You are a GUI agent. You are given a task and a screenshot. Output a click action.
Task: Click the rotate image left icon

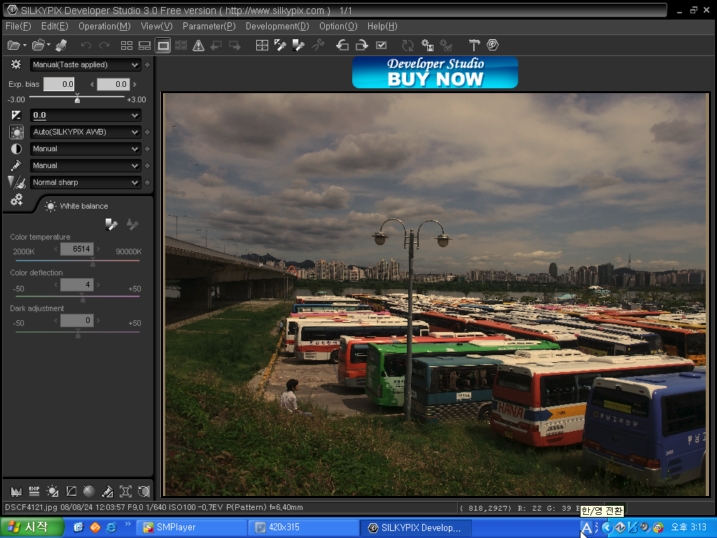click(342, 45)
